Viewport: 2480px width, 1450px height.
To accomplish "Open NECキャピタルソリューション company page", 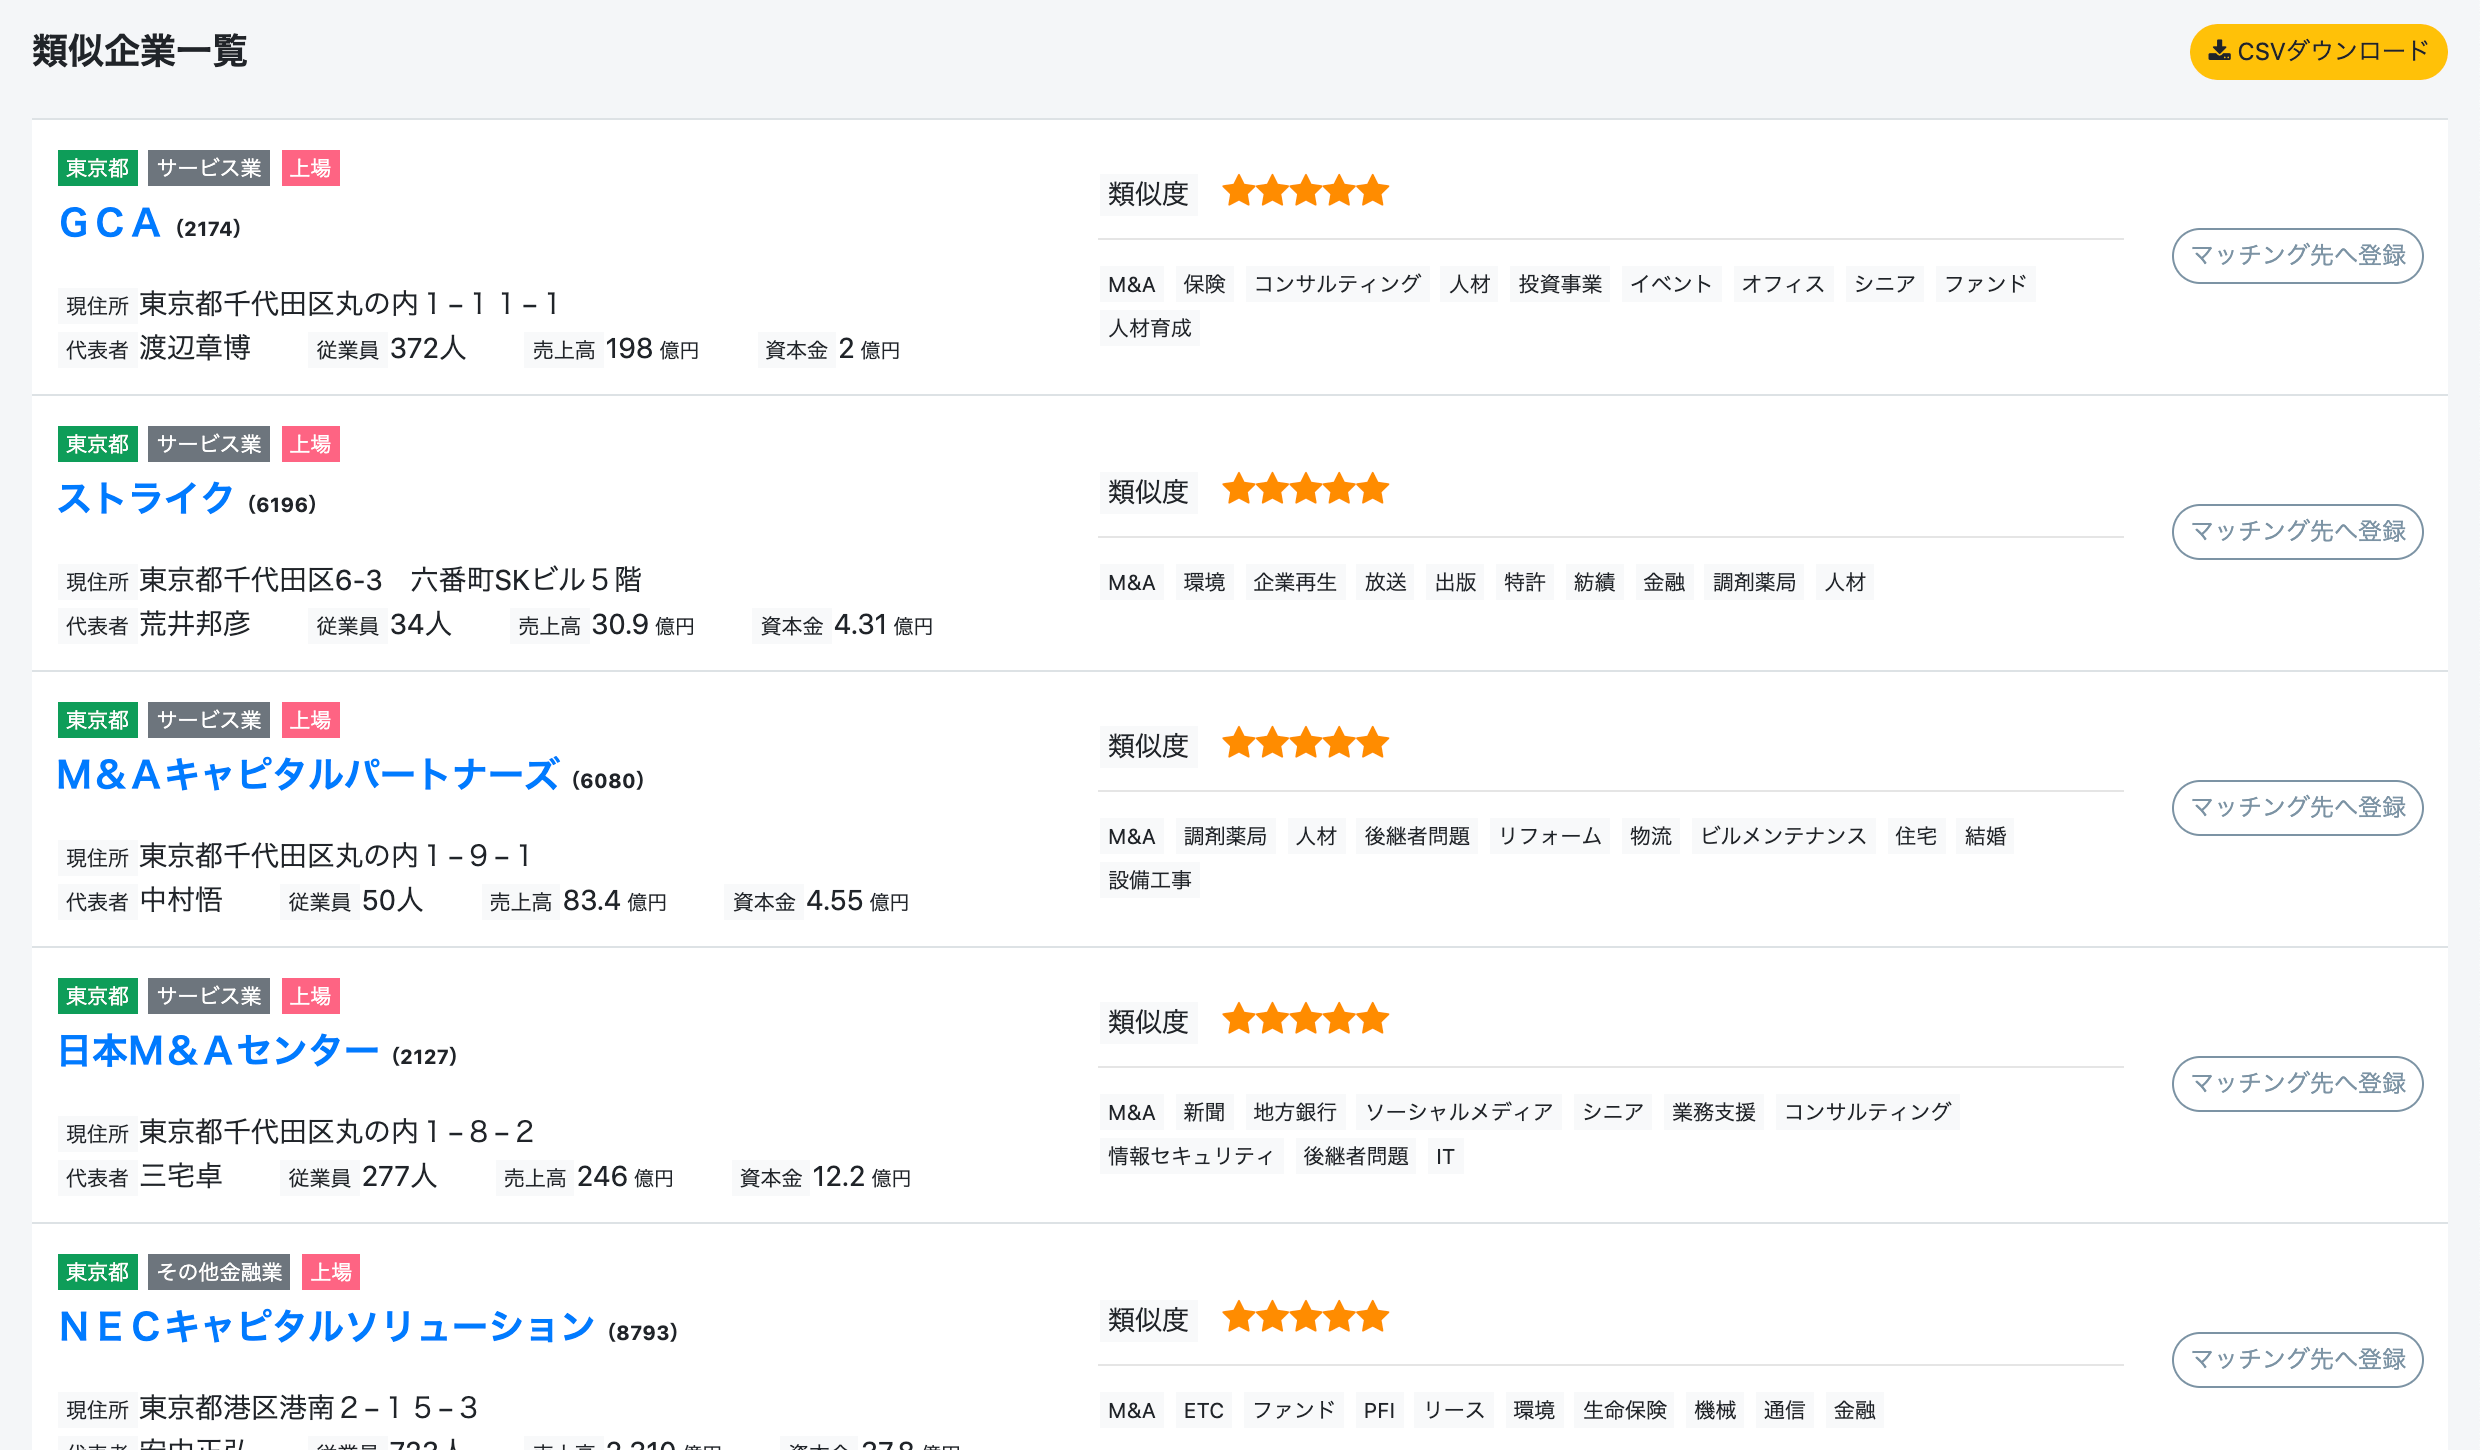I will 326,1327.
